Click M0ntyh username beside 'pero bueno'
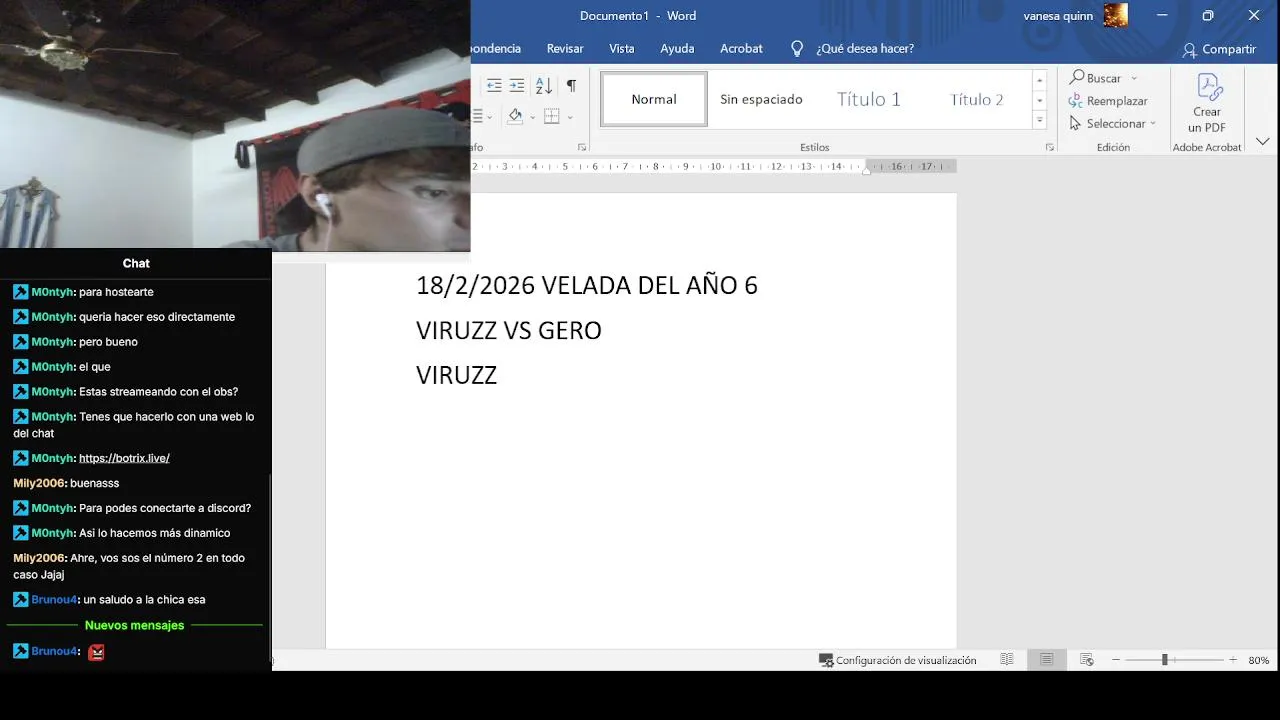The height and width of the screenshot is (720, 1280). (53, 342)
